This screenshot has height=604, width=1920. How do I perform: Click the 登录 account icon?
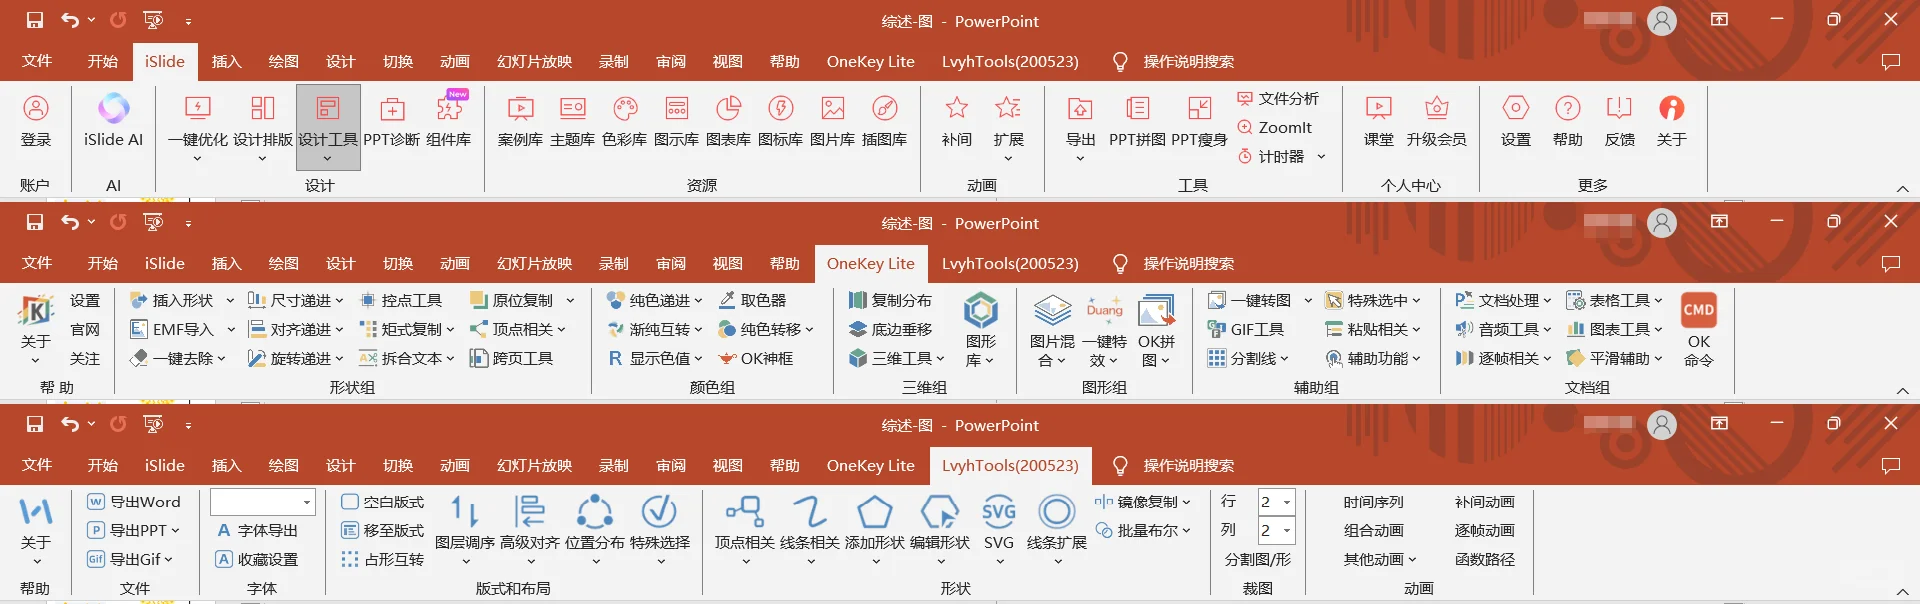tap(36, 121)
